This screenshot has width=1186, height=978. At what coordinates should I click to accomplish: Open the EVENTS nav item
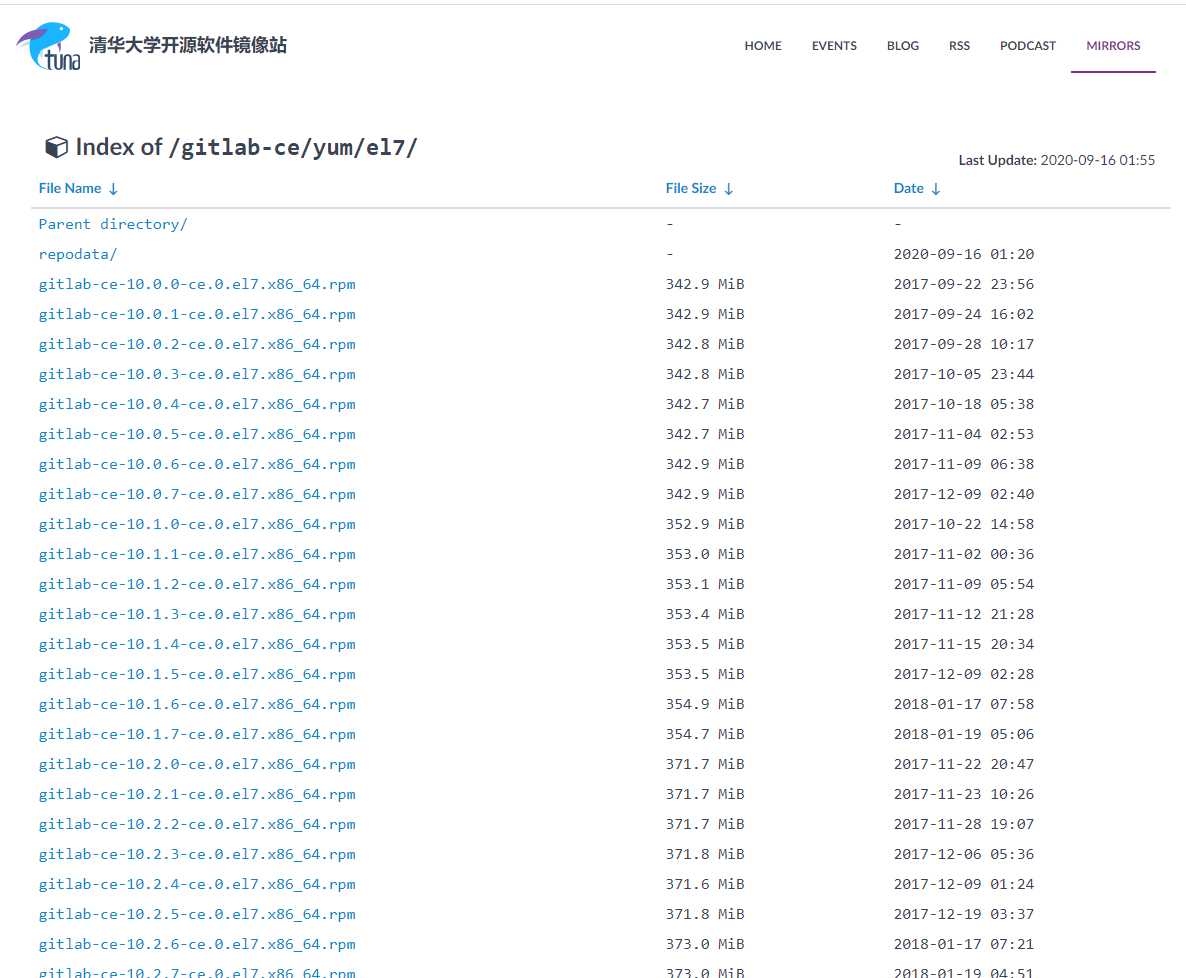[834, 45]
